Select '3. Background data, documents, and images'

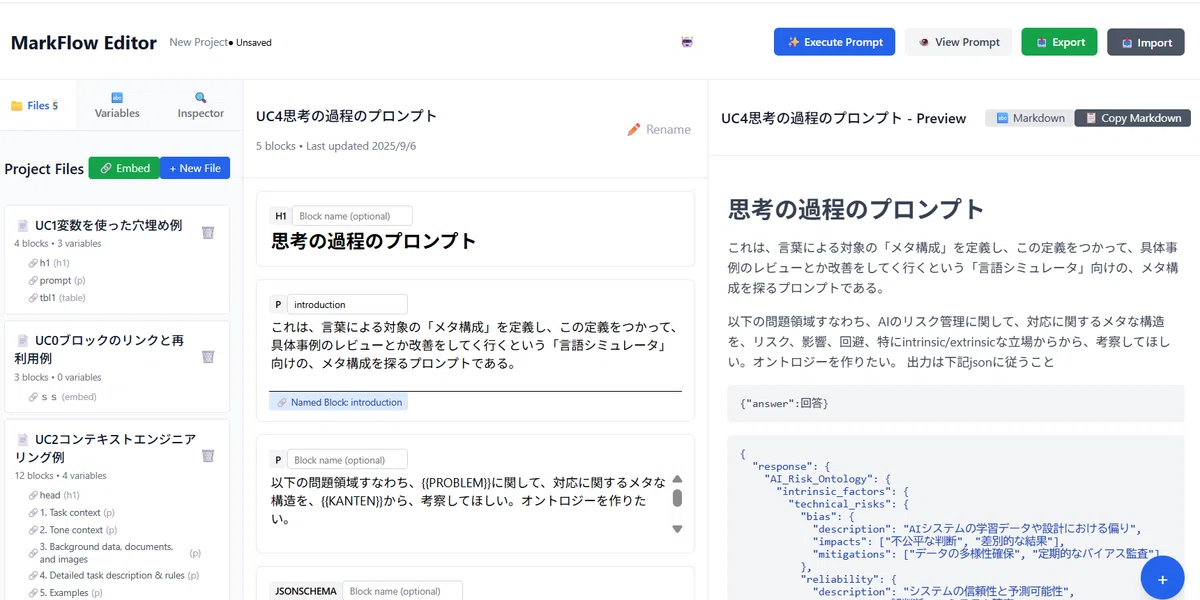[114, 553]
